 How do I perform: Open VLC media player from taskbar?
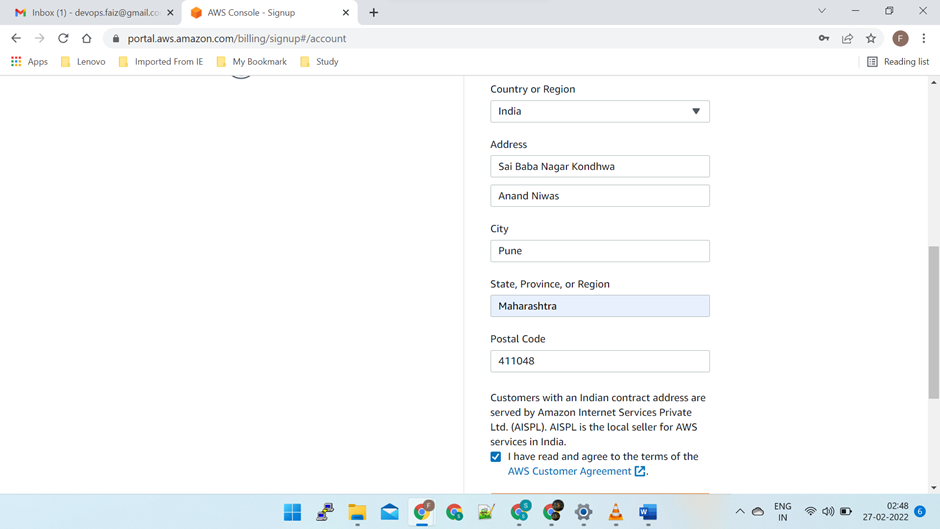tap(616, 512)
